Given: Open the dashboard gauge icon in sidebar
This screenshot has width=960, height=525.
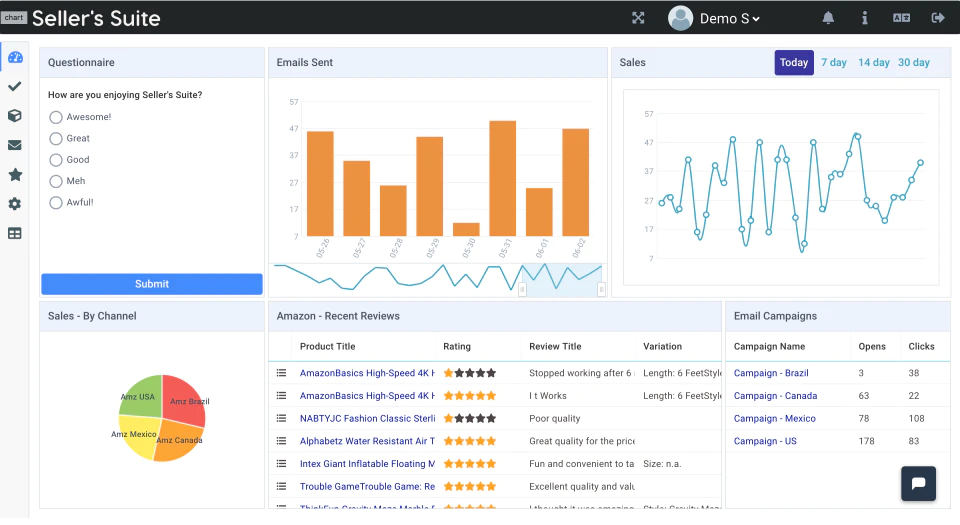Looking at the screenshot, I should point(15,57).
